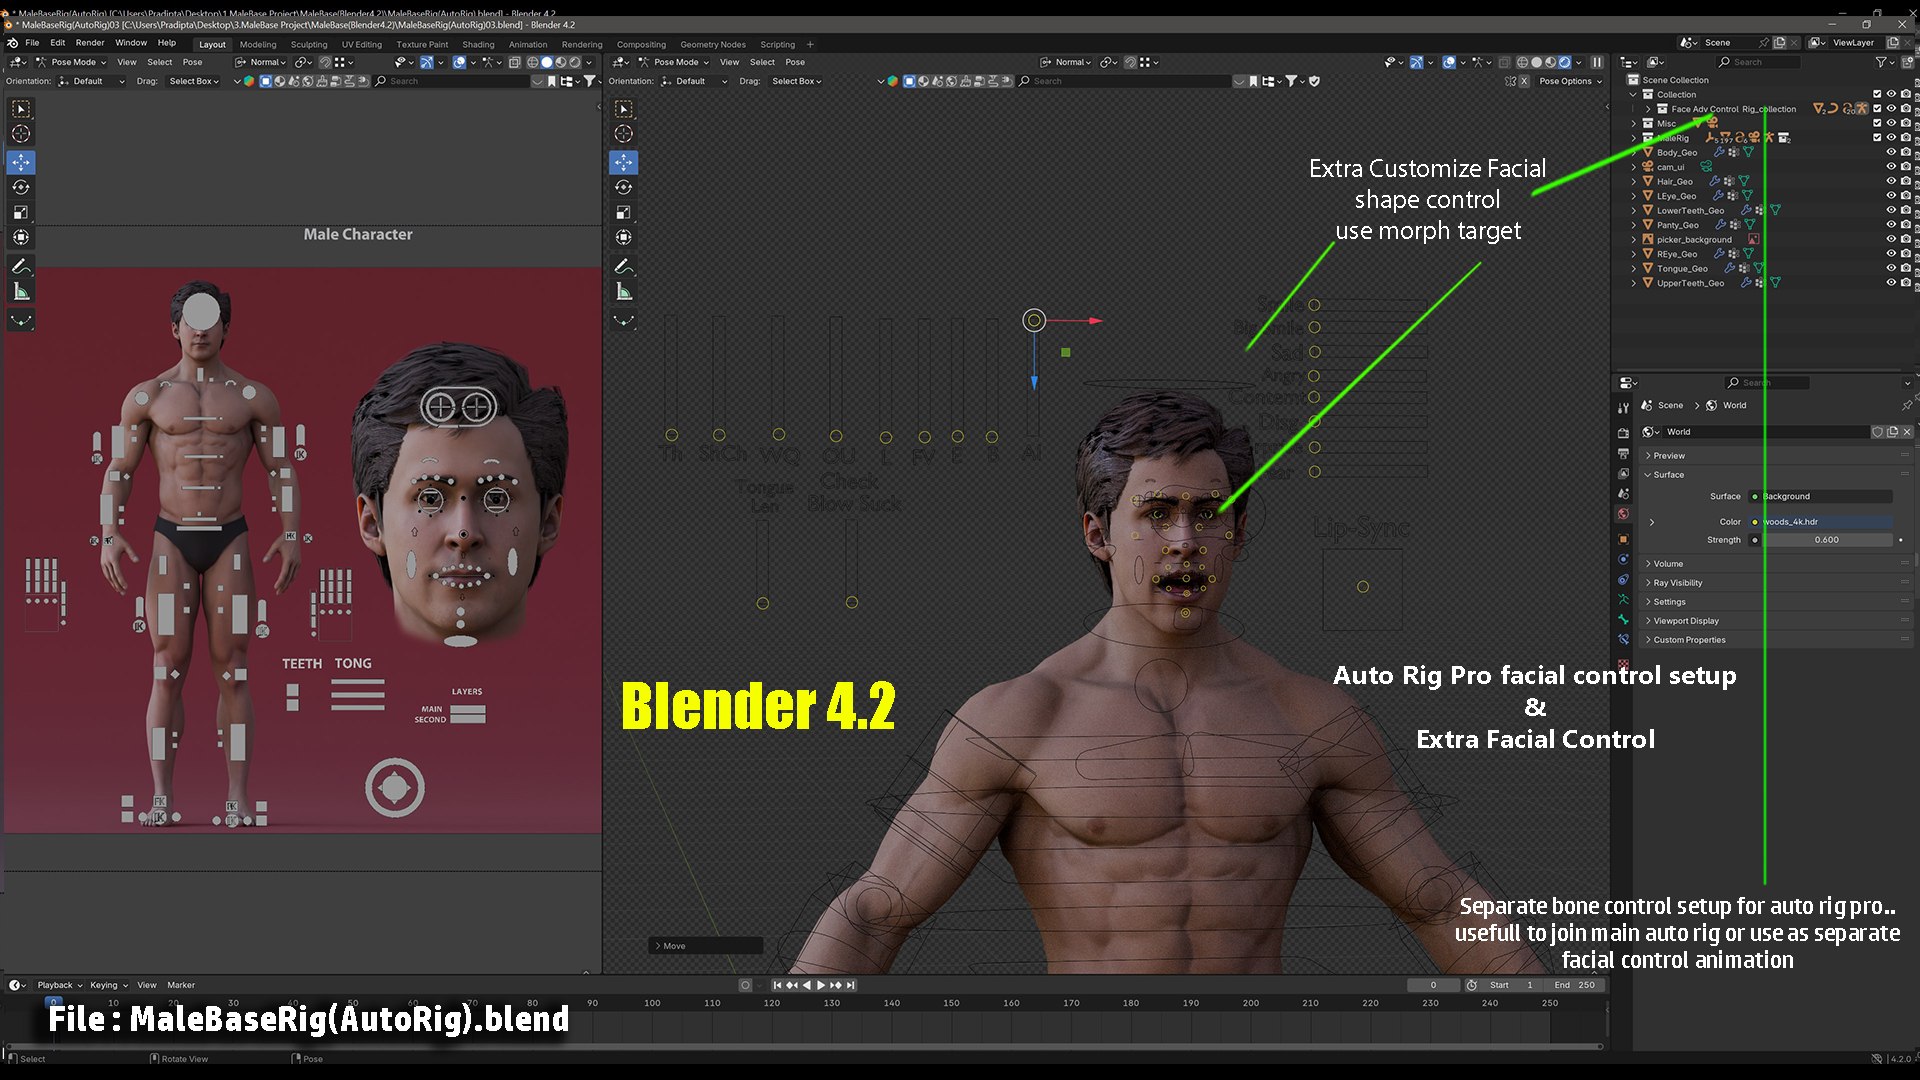
Task: Select the Transform tool in left viewport toolbar
Action: coord(21,237)
